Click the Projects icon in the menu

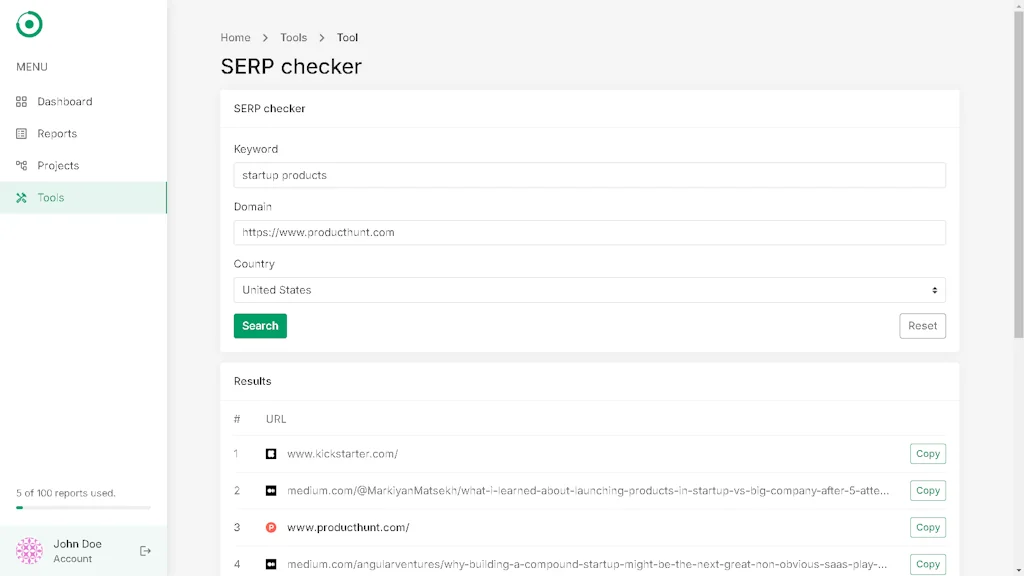tap(22, 165)
